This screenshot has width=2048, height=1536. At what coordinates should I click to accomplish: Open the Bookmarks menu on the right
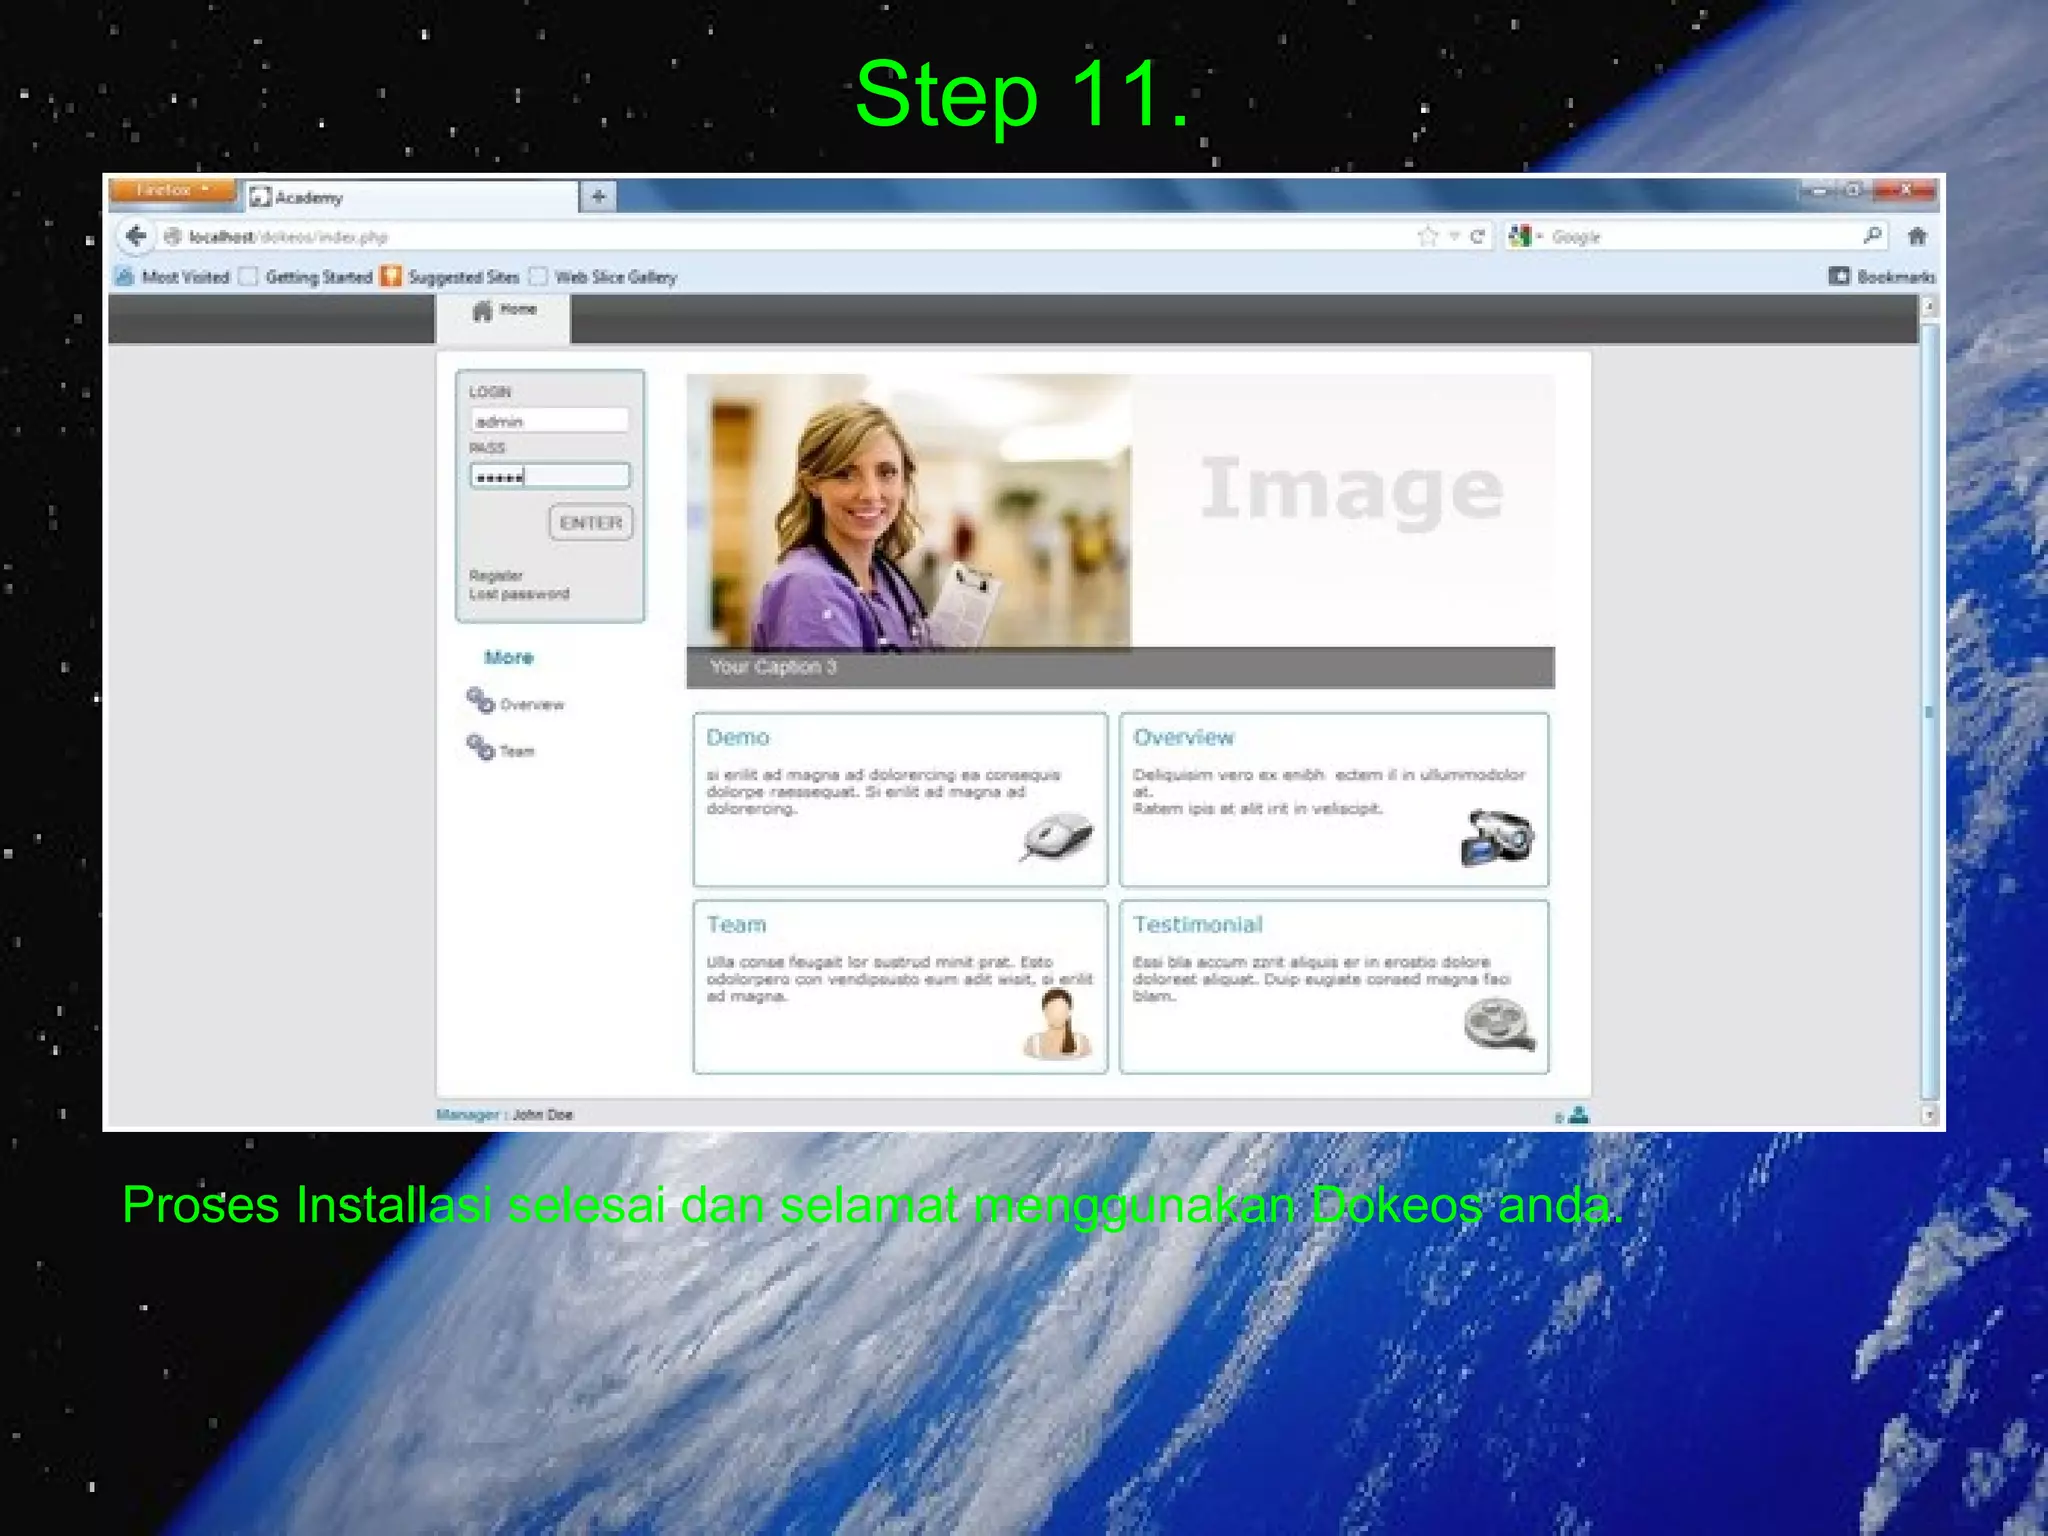pyautogui.click(x=1882, y=276)
